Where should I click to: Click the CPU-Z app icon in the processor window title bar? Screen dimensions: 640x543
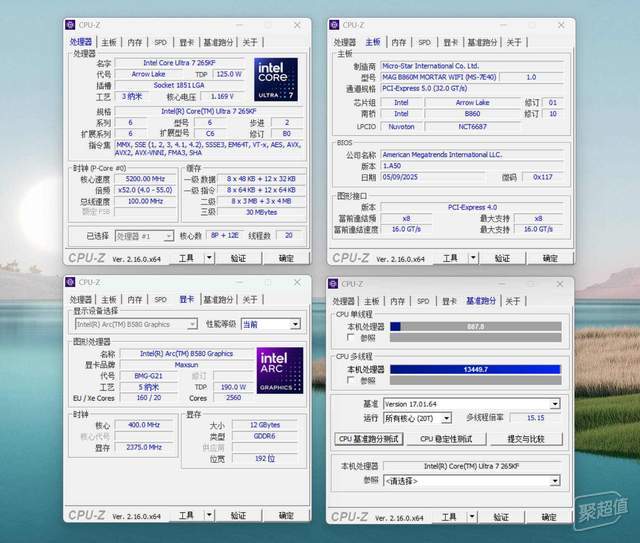pos(70,25)
